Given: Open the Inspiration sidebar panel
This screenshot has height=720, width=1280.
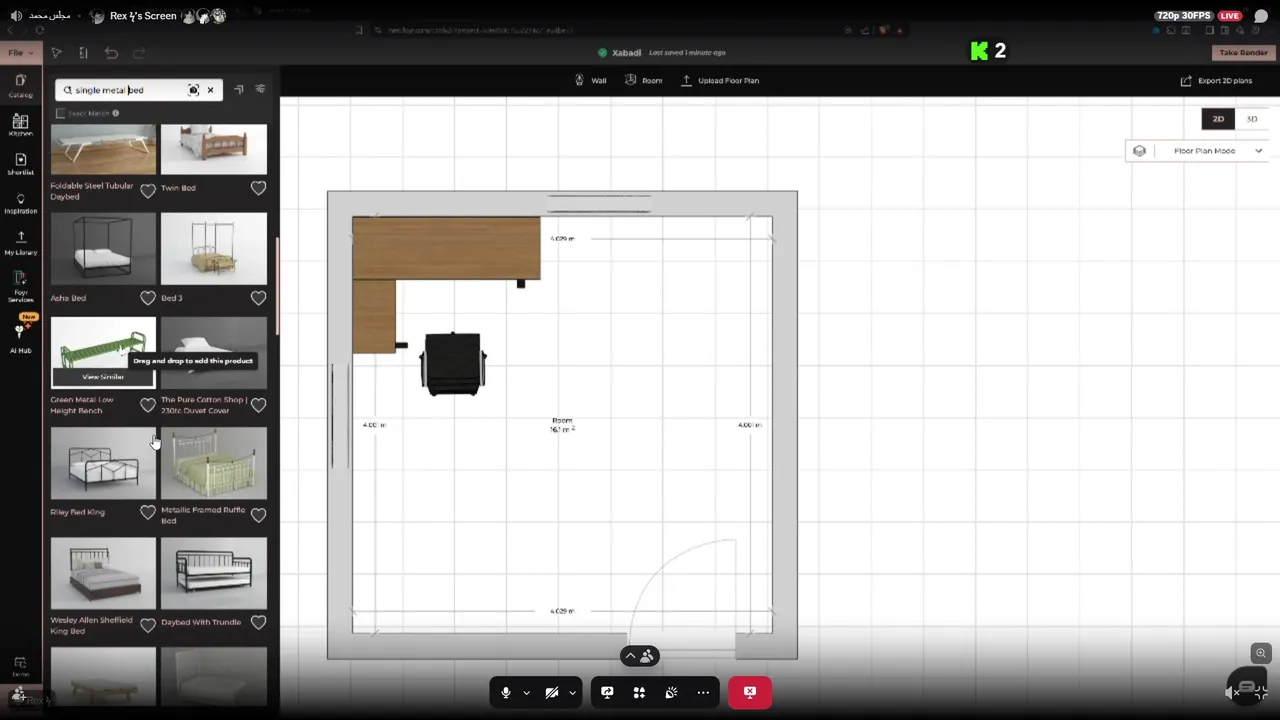Looking at the screenshot, I should [20, 204].
